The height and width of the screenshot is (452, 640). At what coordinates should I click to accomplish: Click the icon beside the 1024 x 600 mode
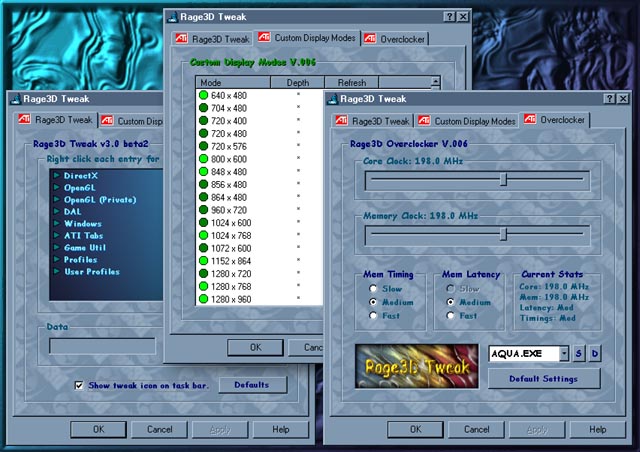pyautogui.click(x=203, y=223)
